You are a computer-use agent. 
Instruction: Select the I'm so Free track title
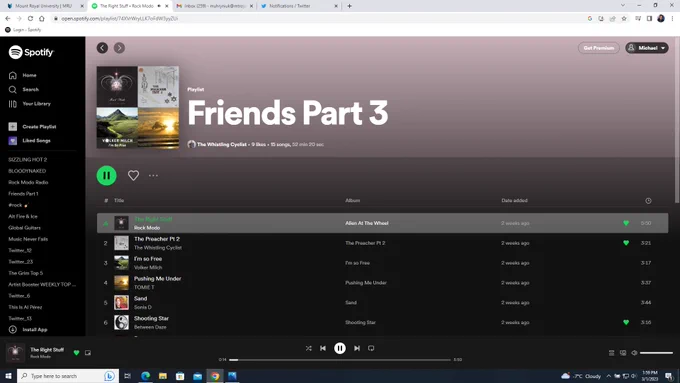(148, 259)
